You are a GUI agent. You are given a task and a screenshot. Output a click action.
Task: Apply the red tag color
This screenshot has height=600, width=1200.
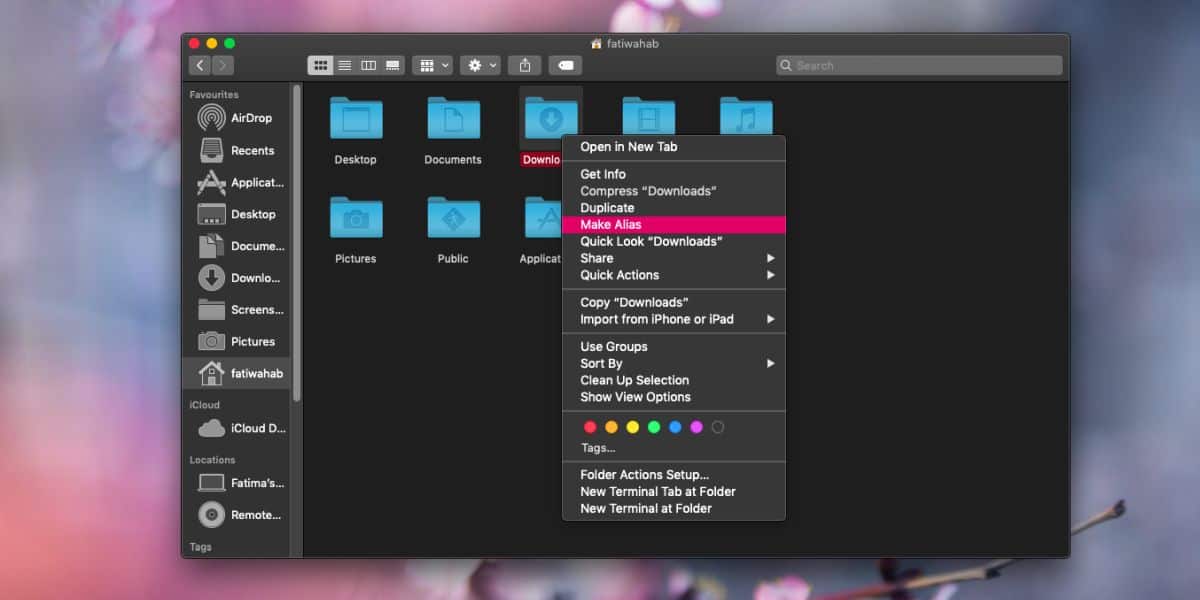coord(590,427)
